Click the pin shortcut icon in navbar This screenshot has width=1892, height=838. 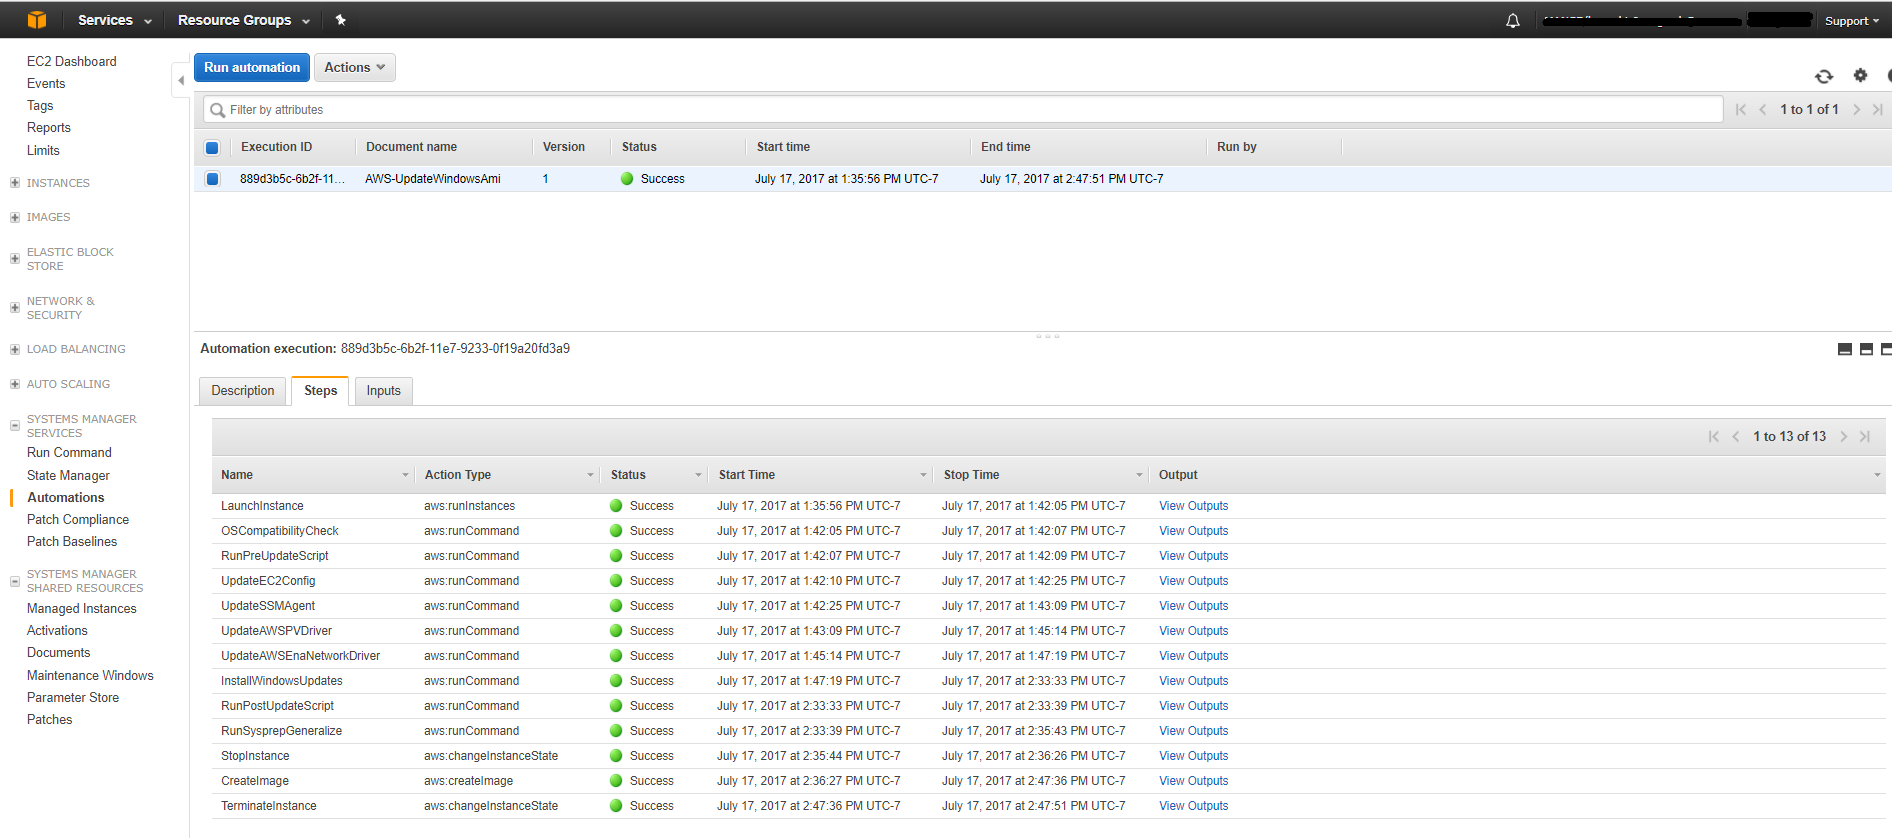(x=340, y=20)
